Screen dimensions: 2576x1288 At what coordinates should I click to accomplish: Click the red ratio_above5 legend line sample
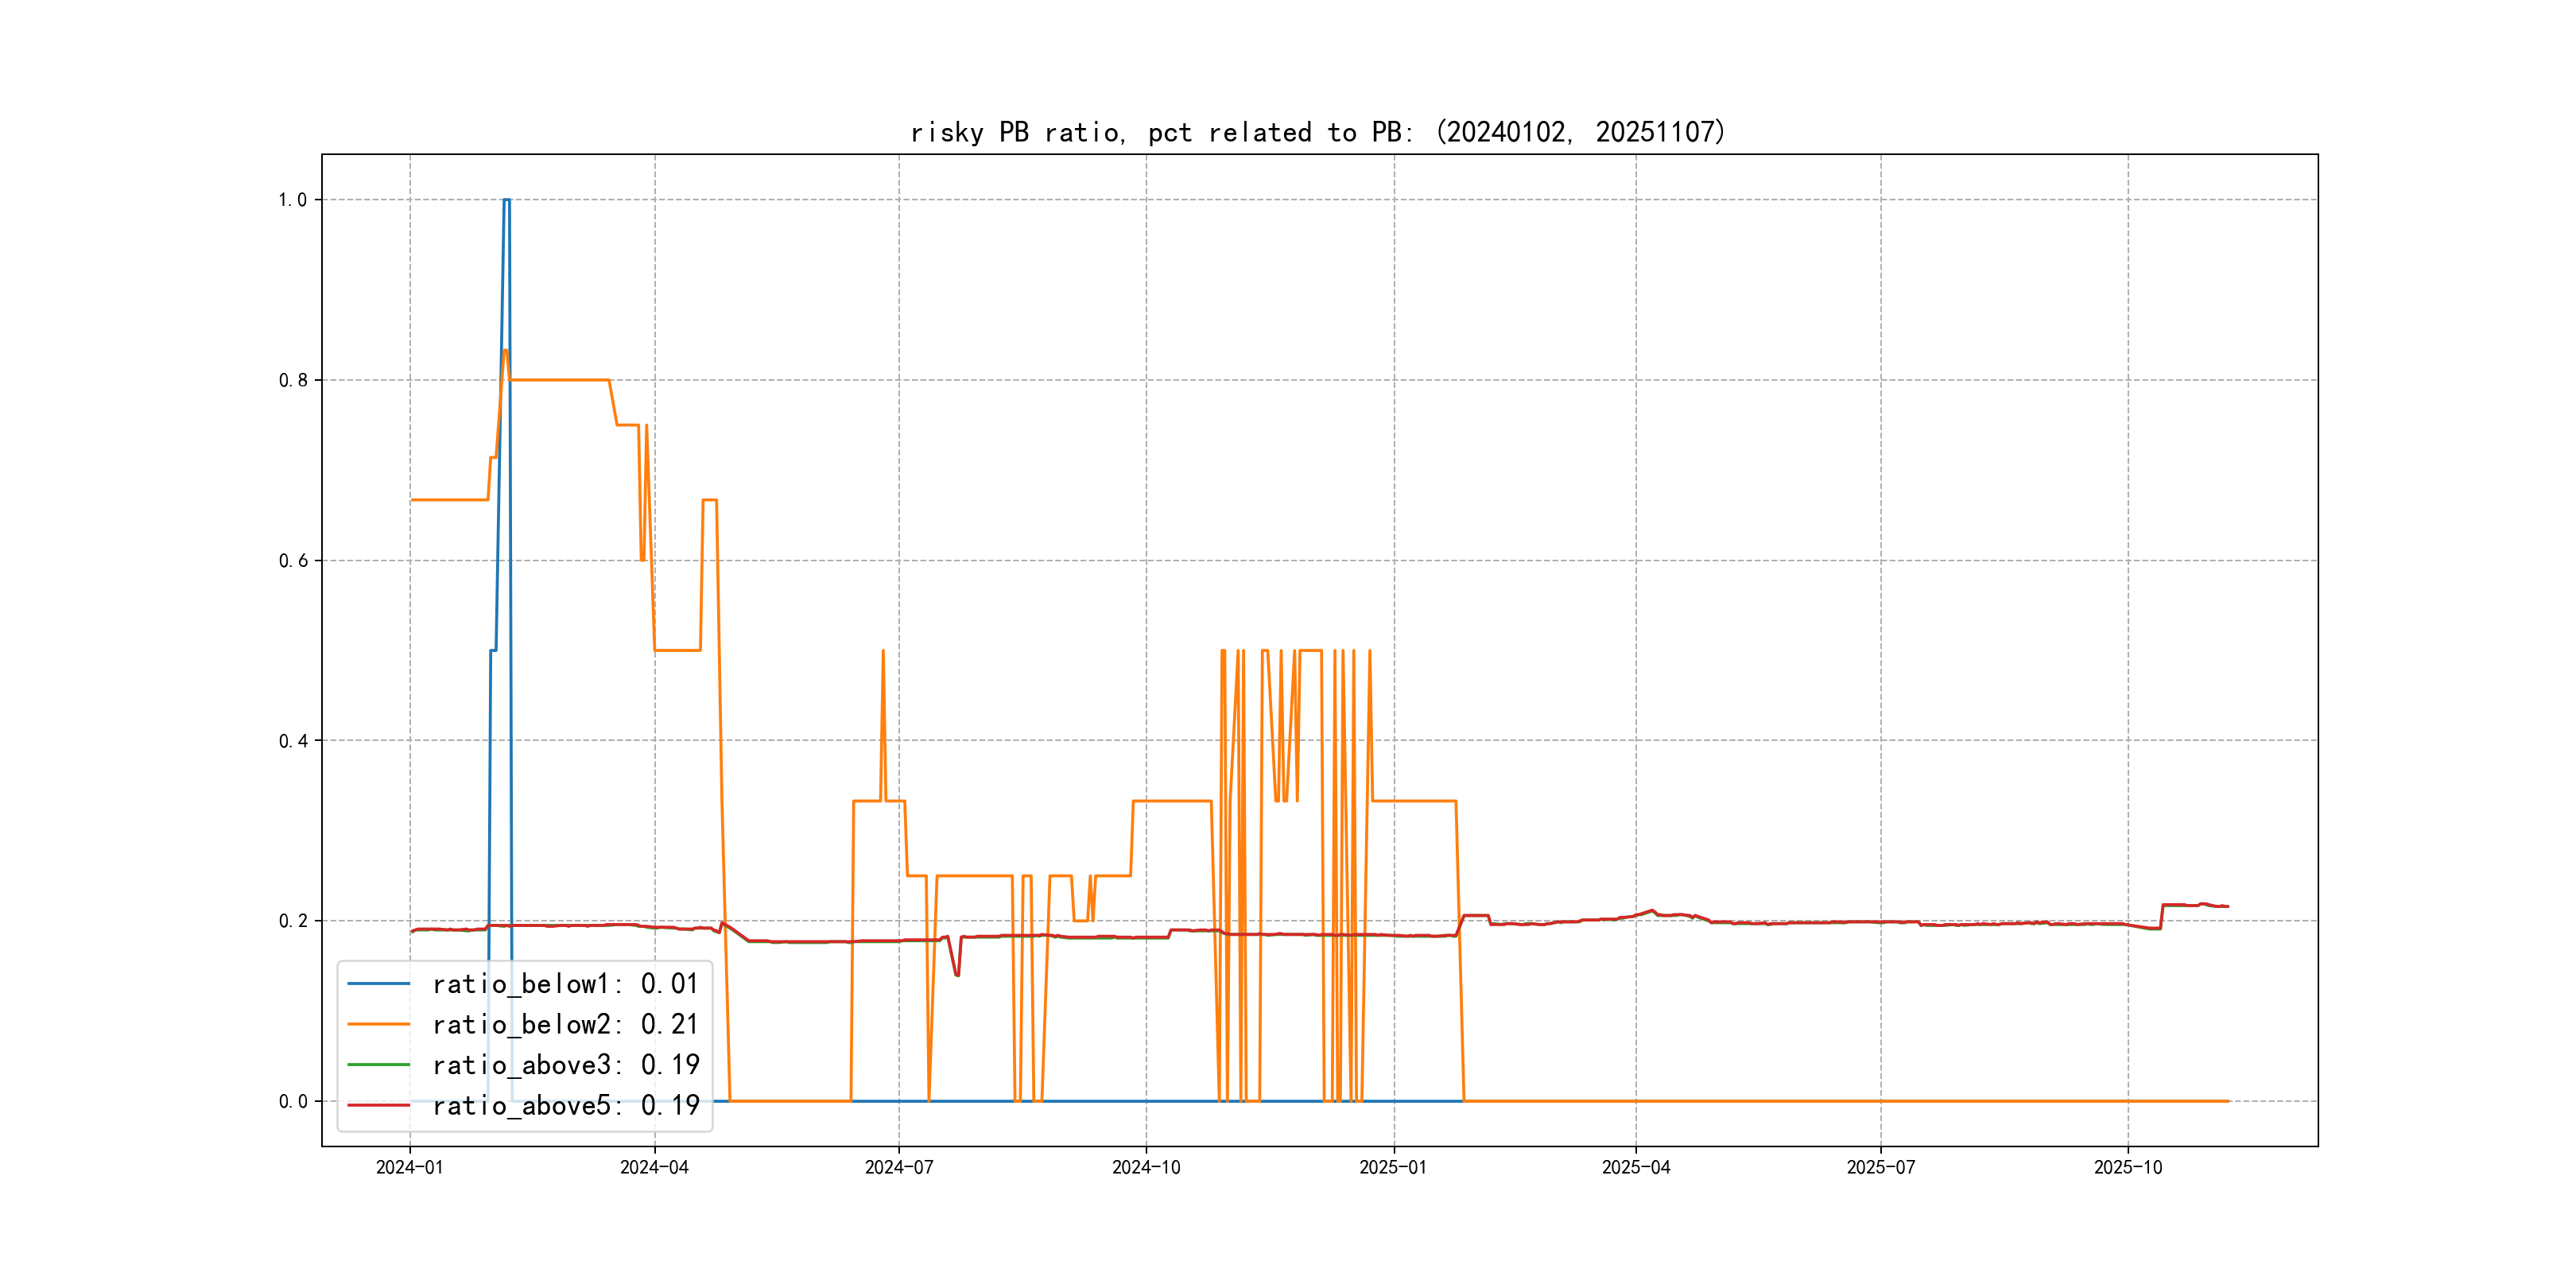[x=378, y=1105]
